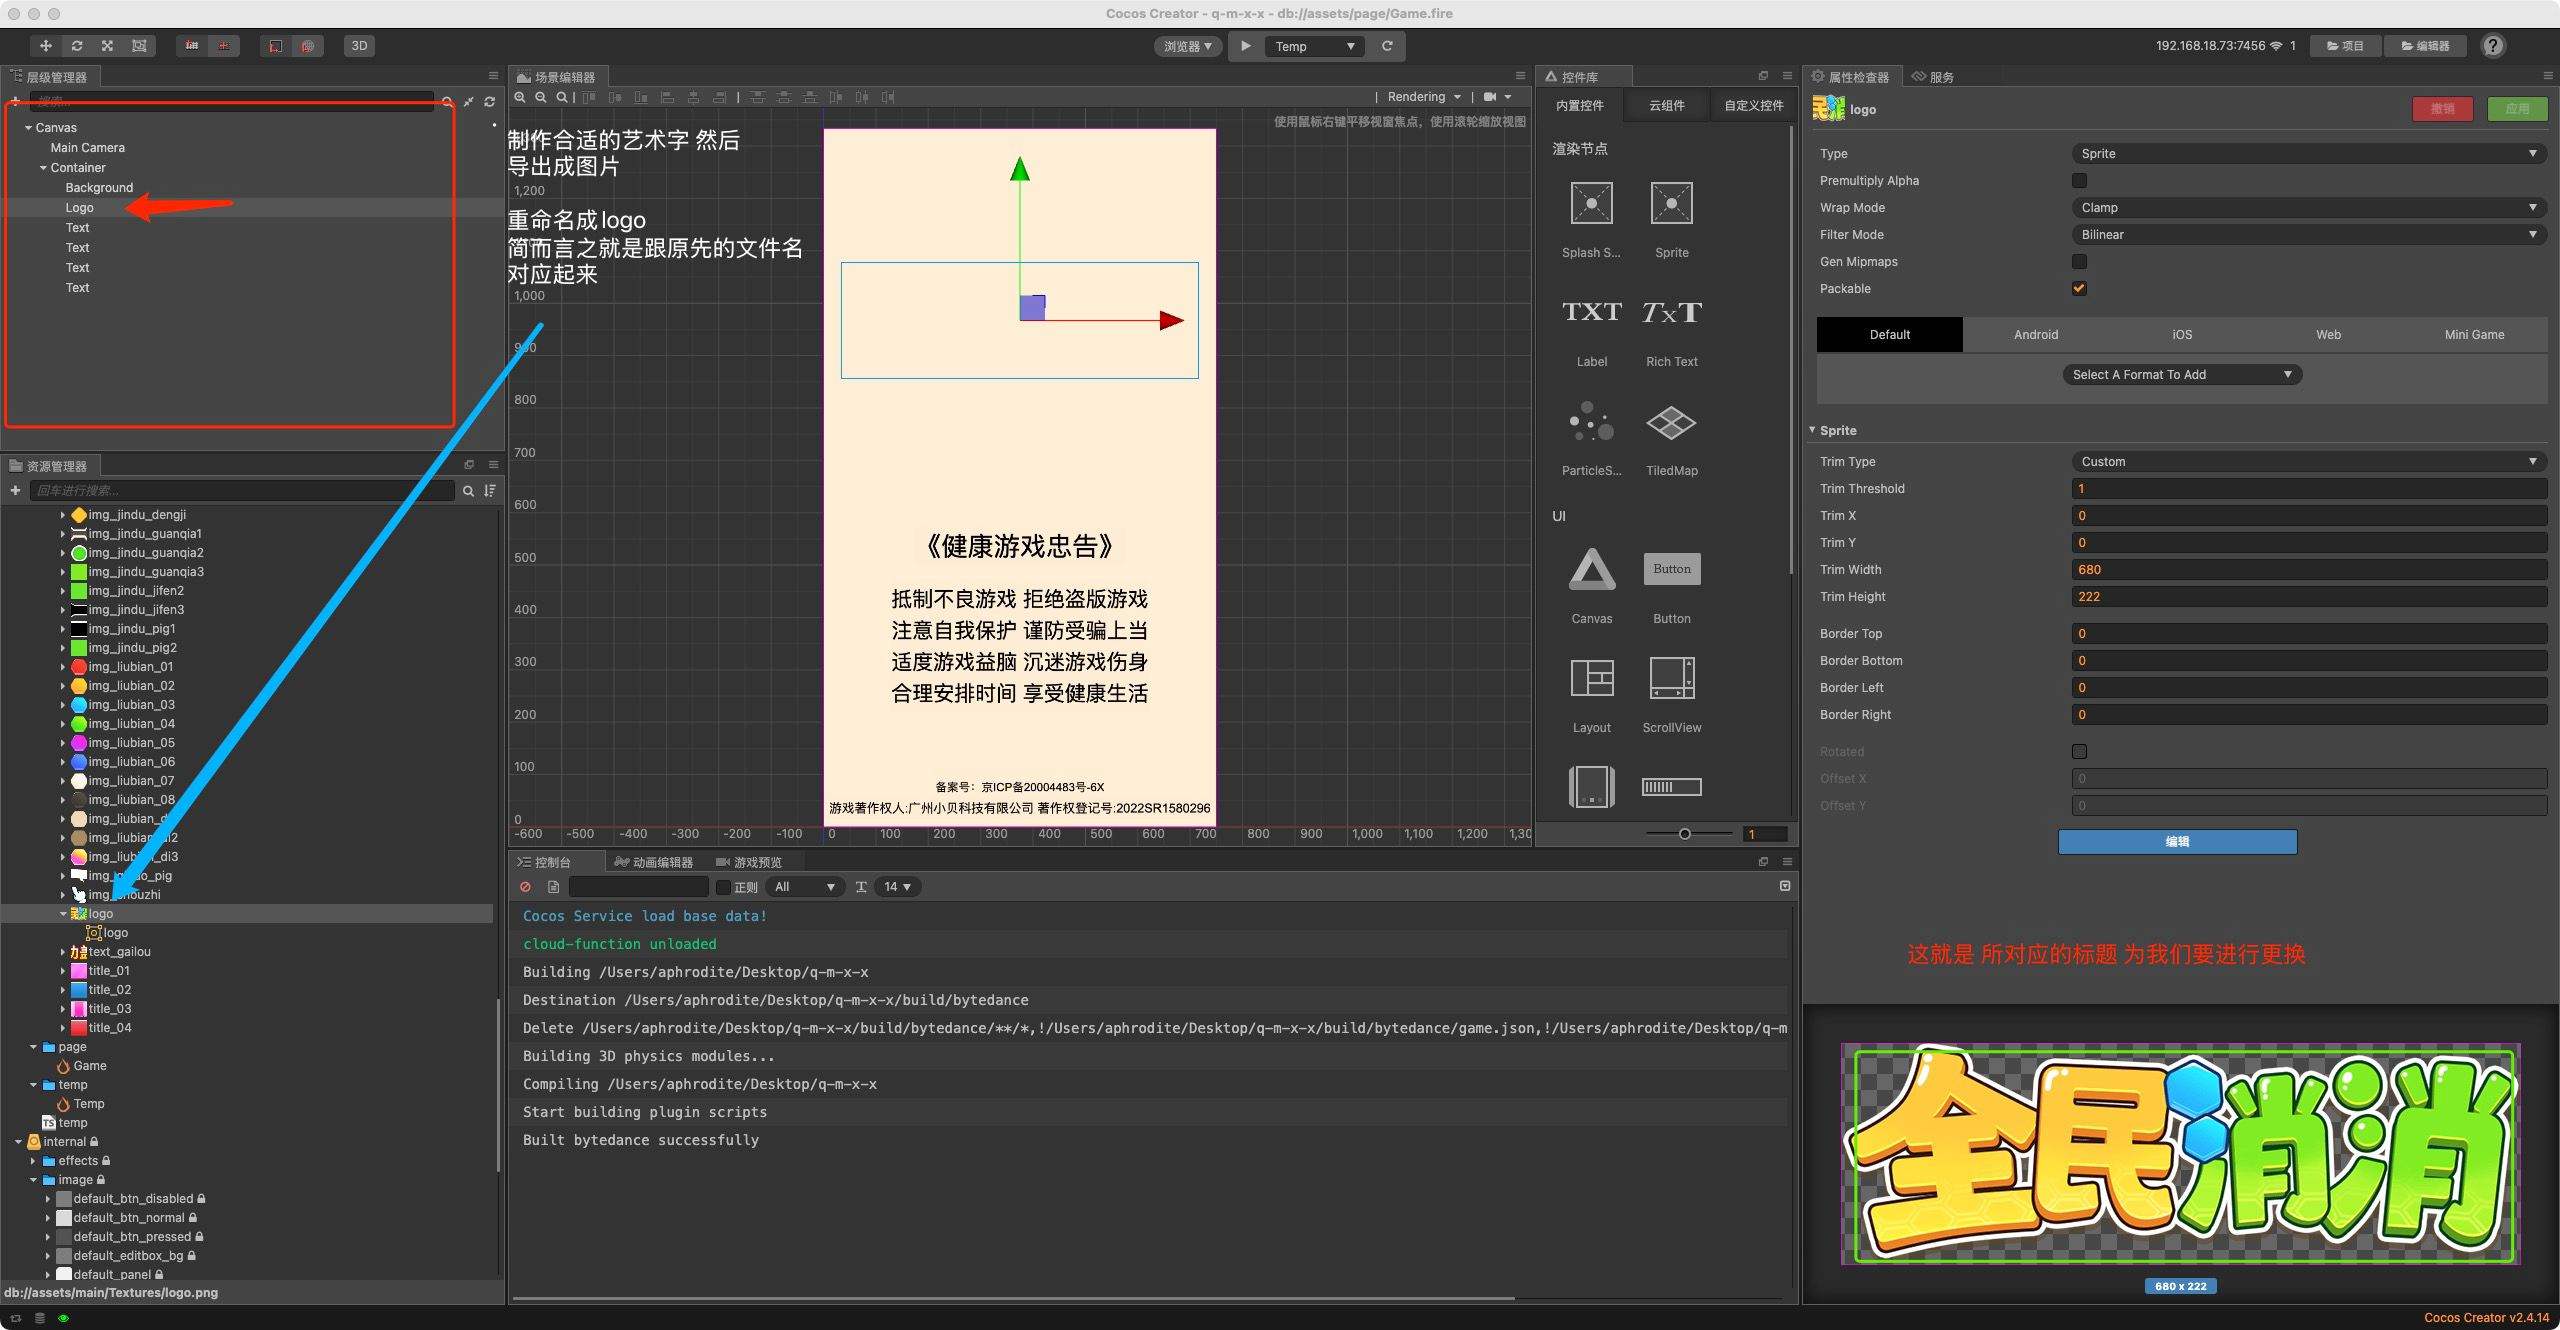Click the green 应用 apply button
2560x1330 pixels.
(2516, 109)
